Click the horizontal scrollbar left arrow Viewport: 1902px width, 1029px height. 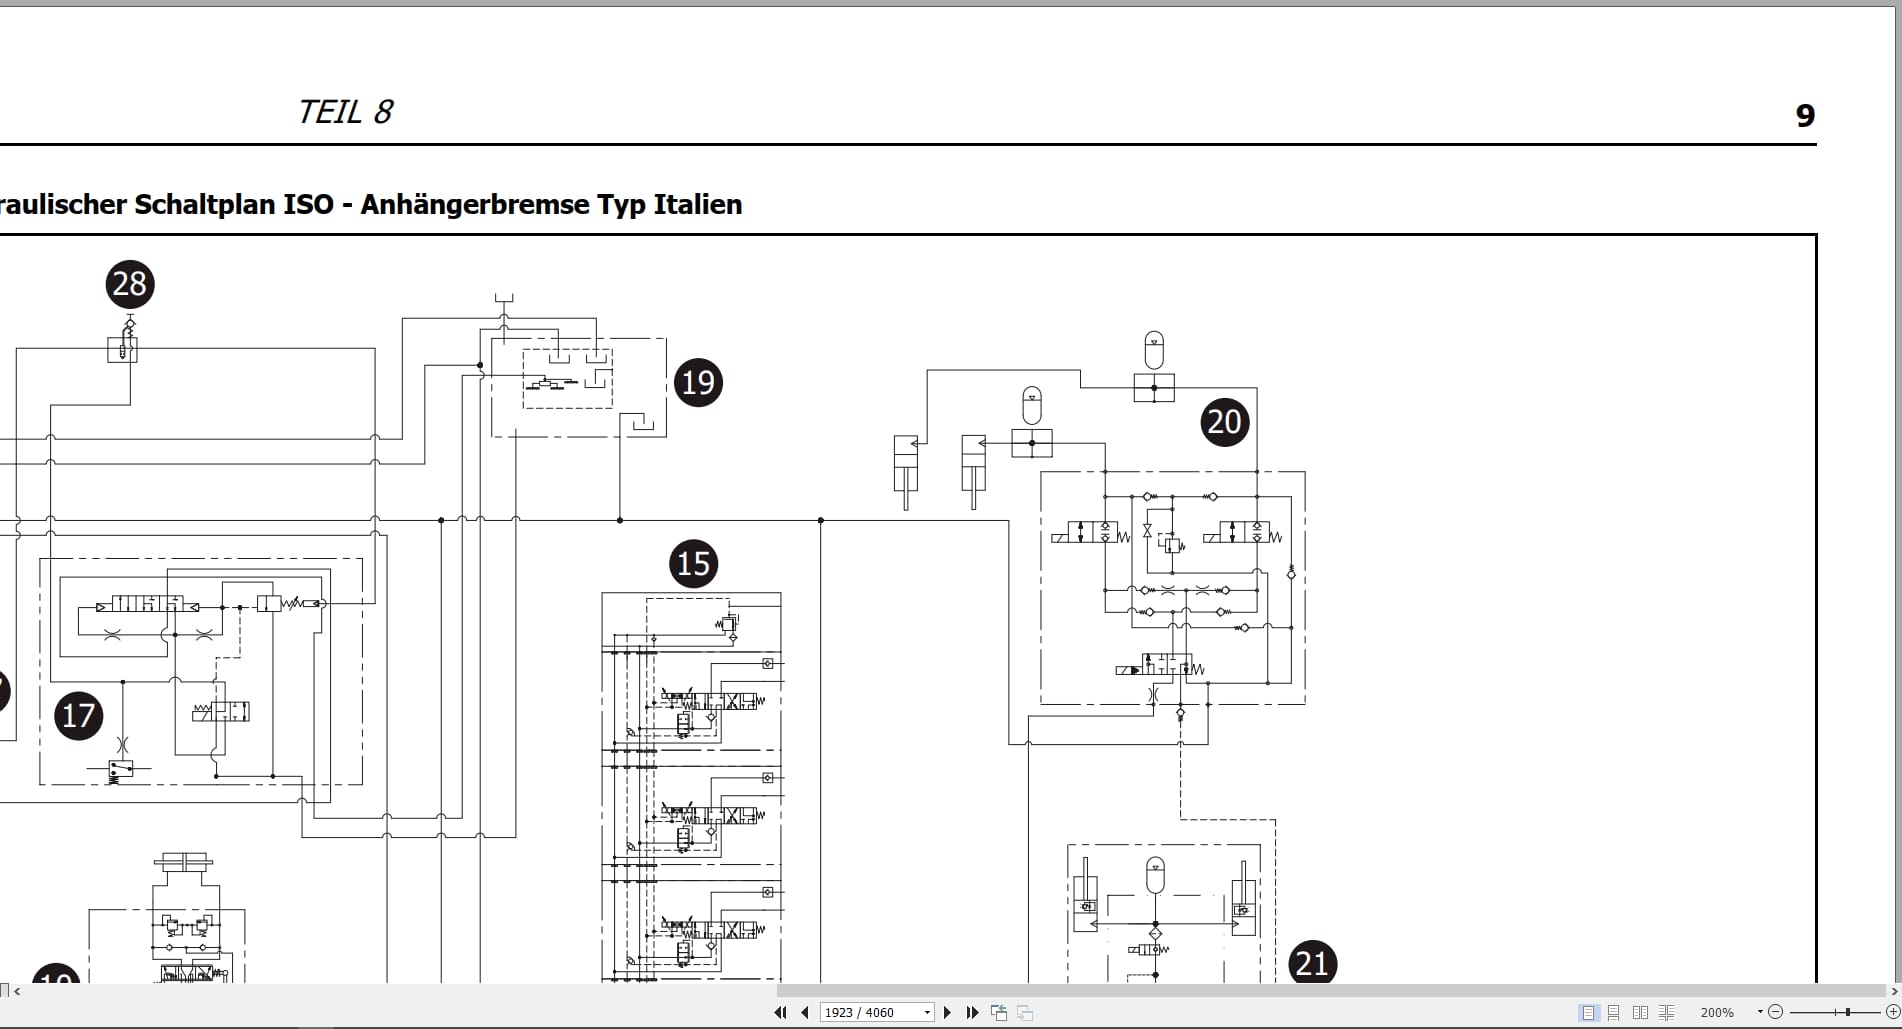click(x=17, y=991)
